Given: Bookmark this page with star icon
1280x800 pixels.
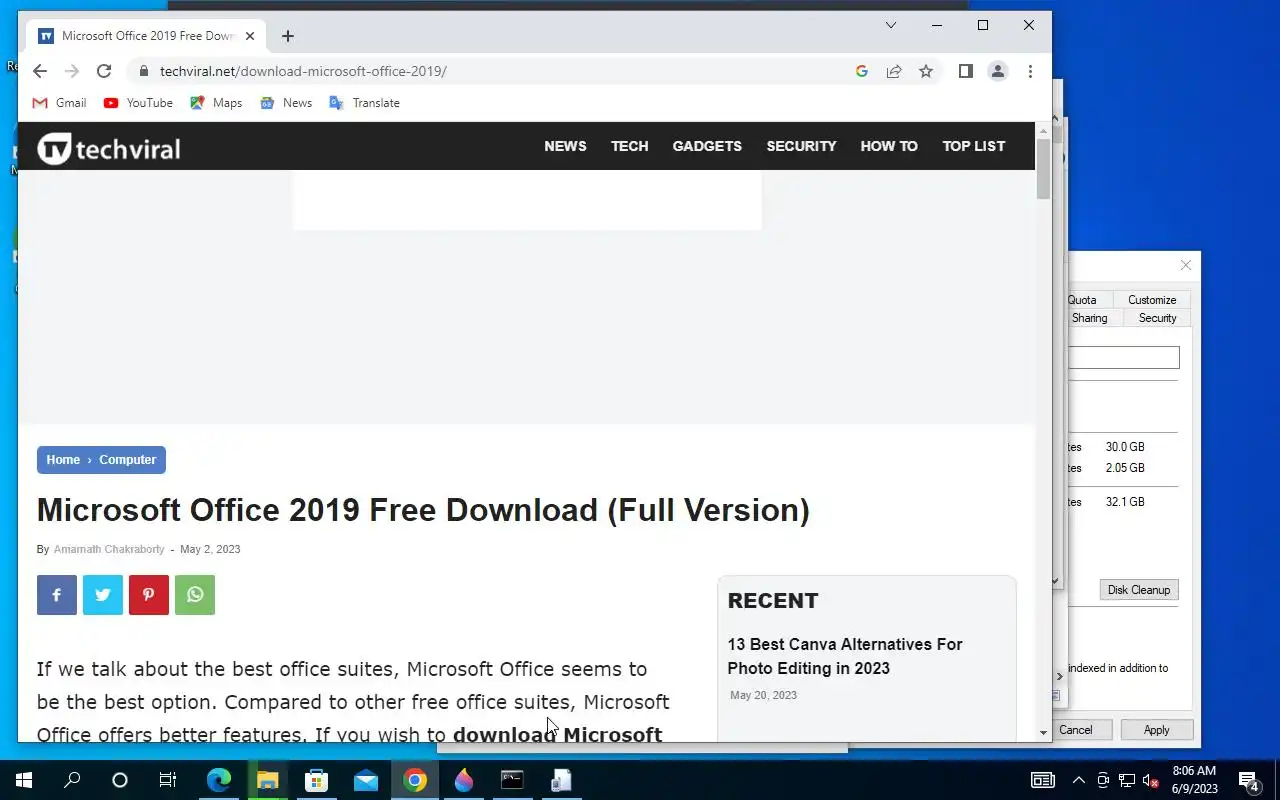Looking at the screenshot, I should pos(926,71).
